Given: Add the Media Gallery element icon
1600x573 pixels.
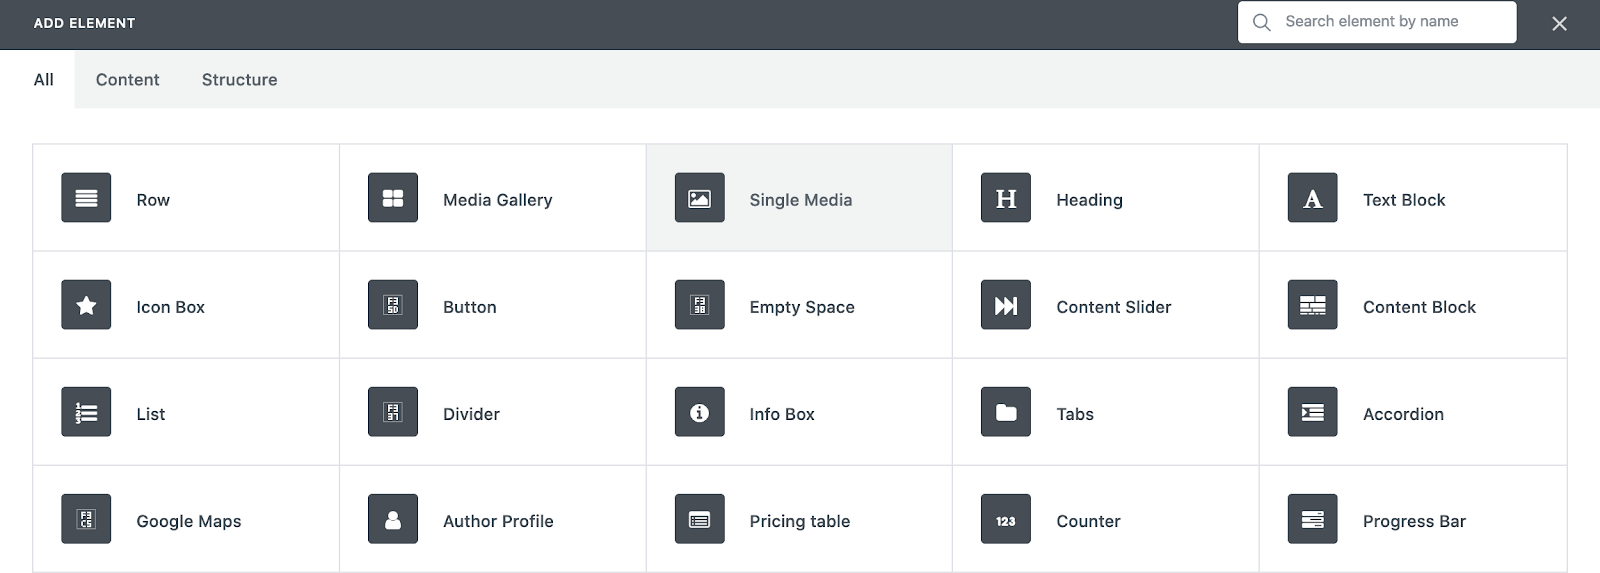Looking at the screenshot, I should point(393,198).
